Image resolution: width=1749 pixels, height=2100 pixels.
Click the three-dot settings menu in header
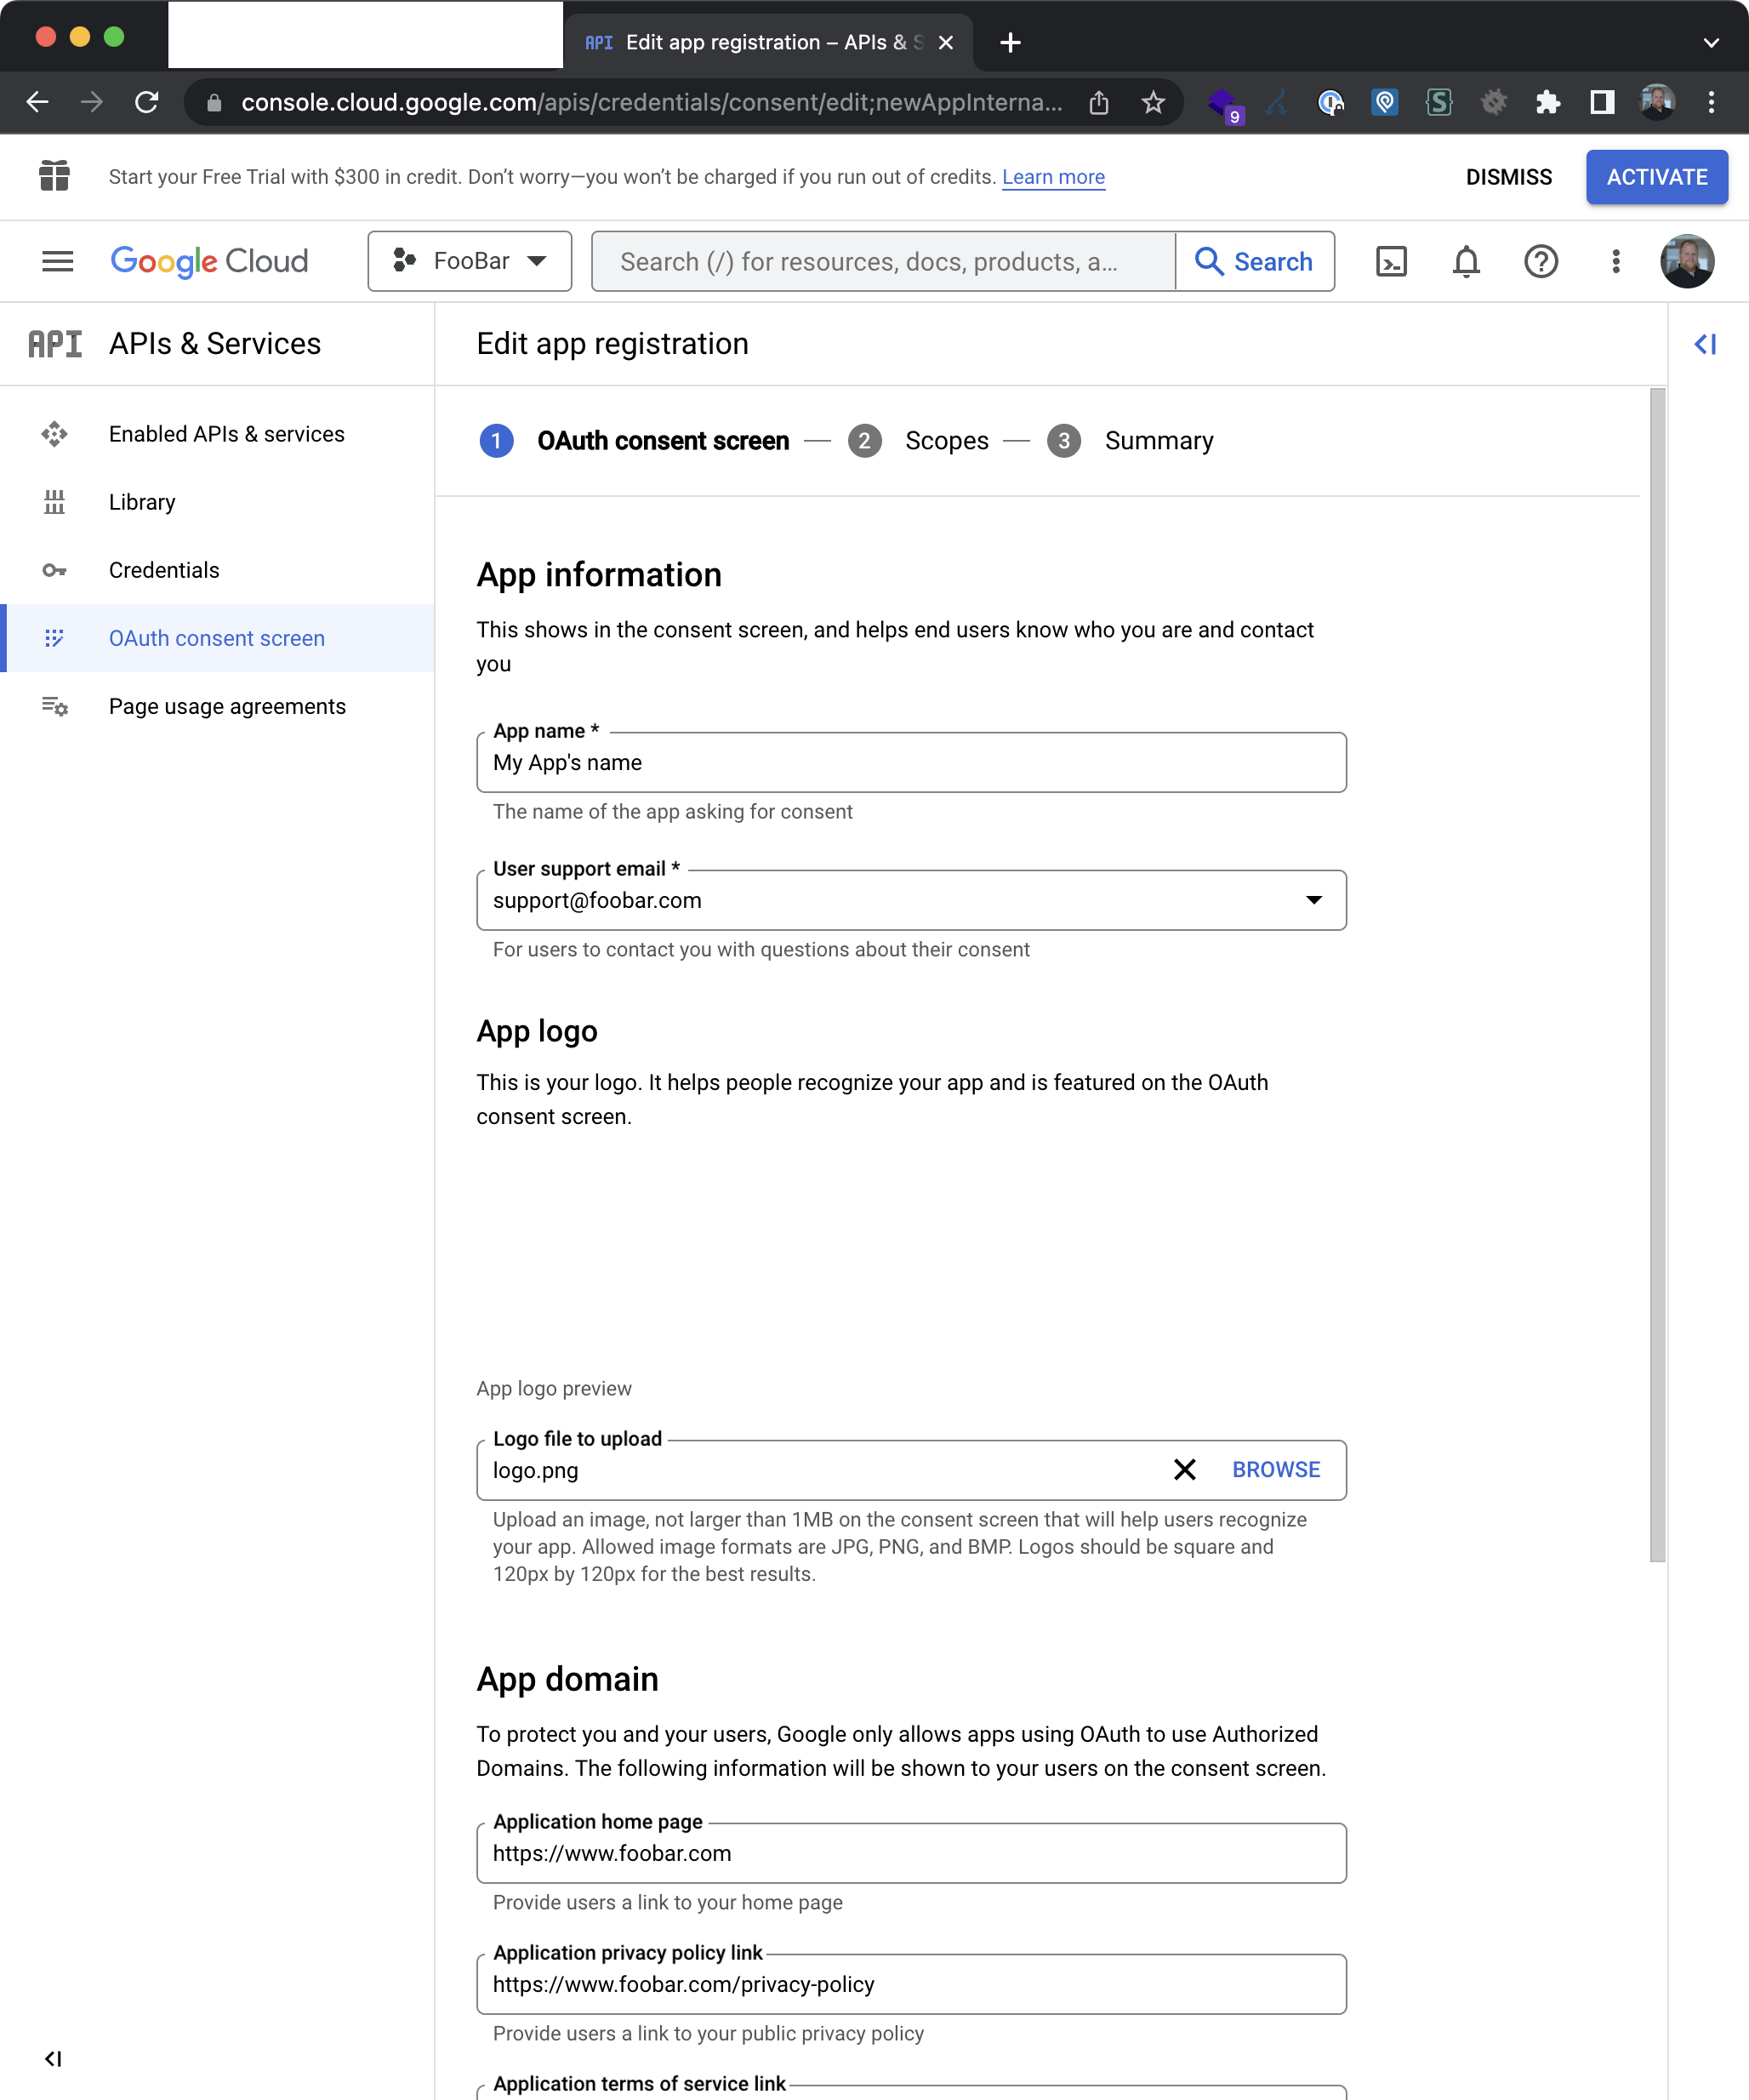click(1615, 262)
